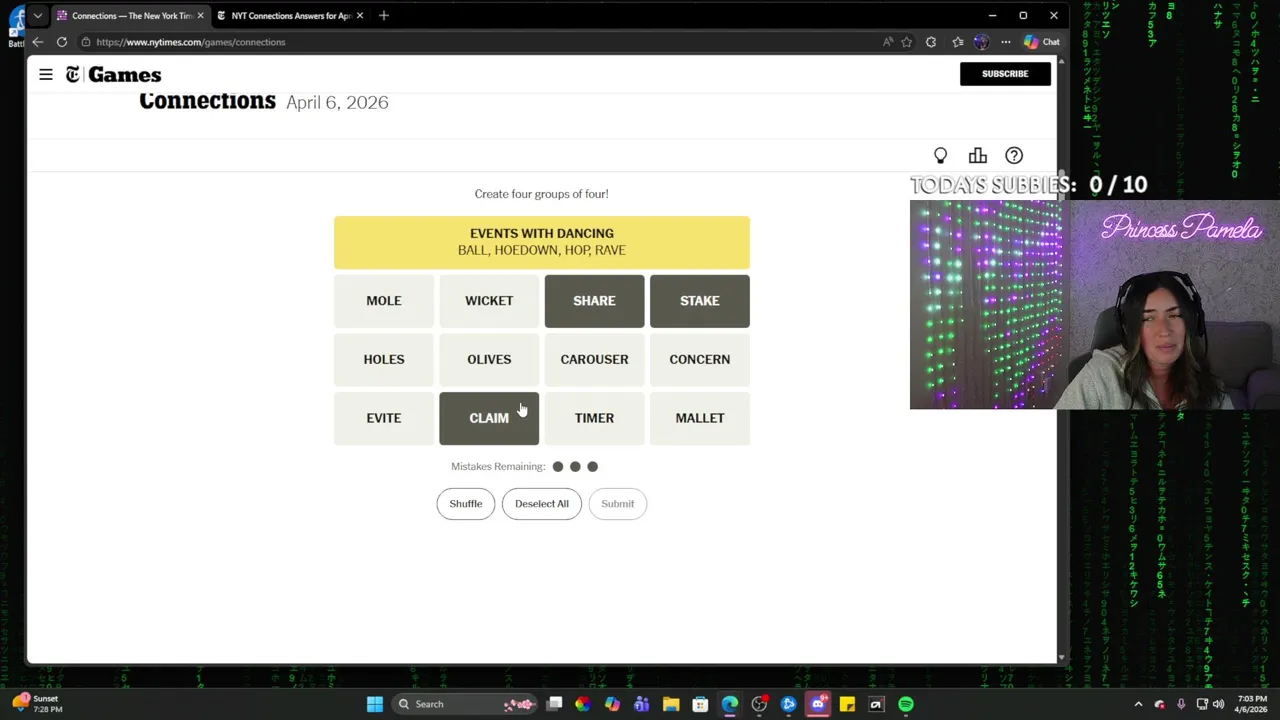Screen dimensions: 1280x720
Task: Open Spotify from the taskbar
Action: point(906,704)
